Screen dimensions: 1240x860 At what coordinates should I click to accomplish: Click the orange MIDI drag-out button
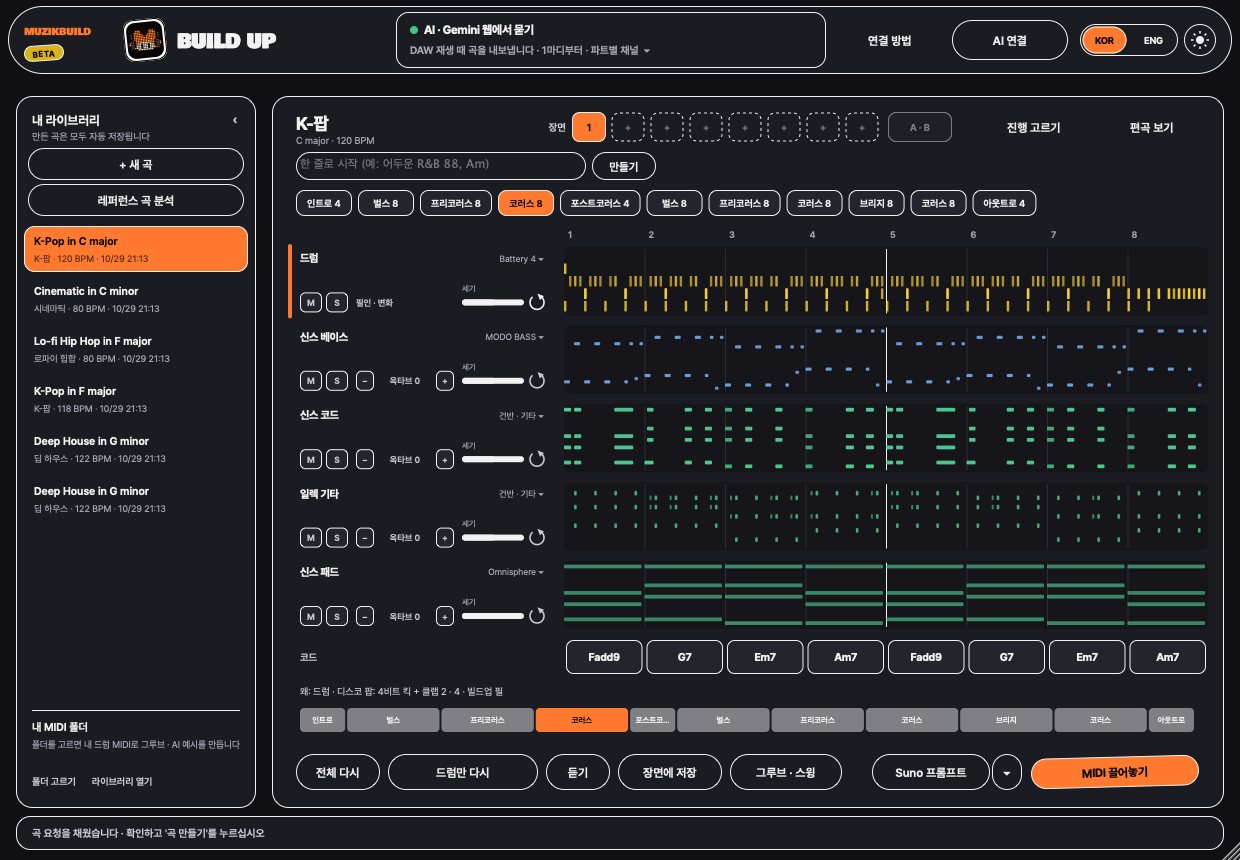pos(1114,772)
